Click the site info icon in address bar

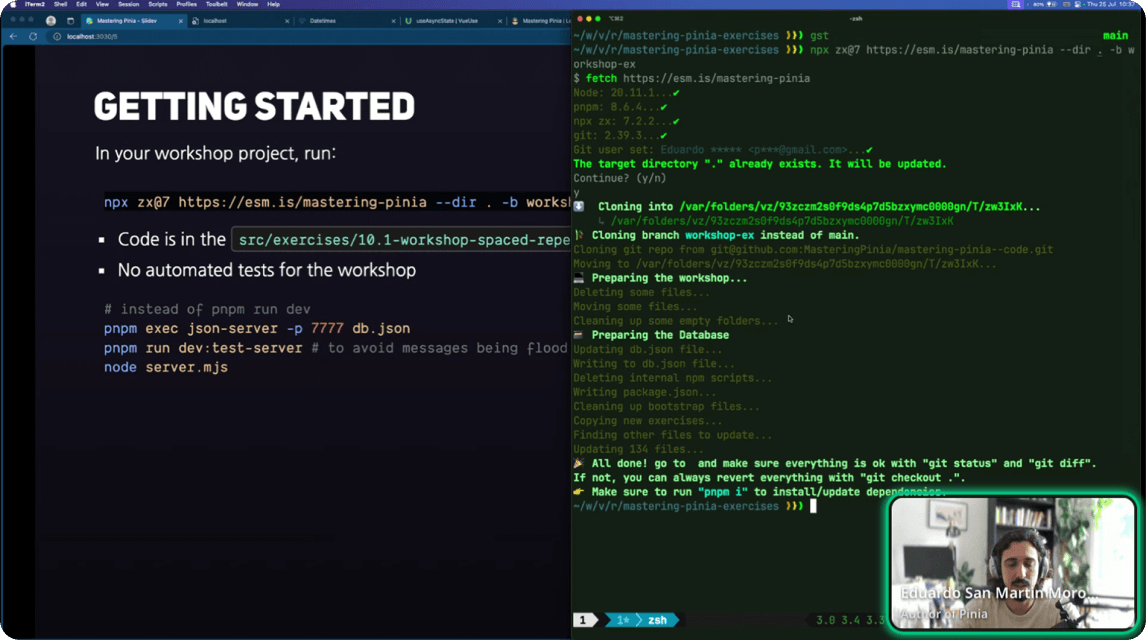click(57, 36)
